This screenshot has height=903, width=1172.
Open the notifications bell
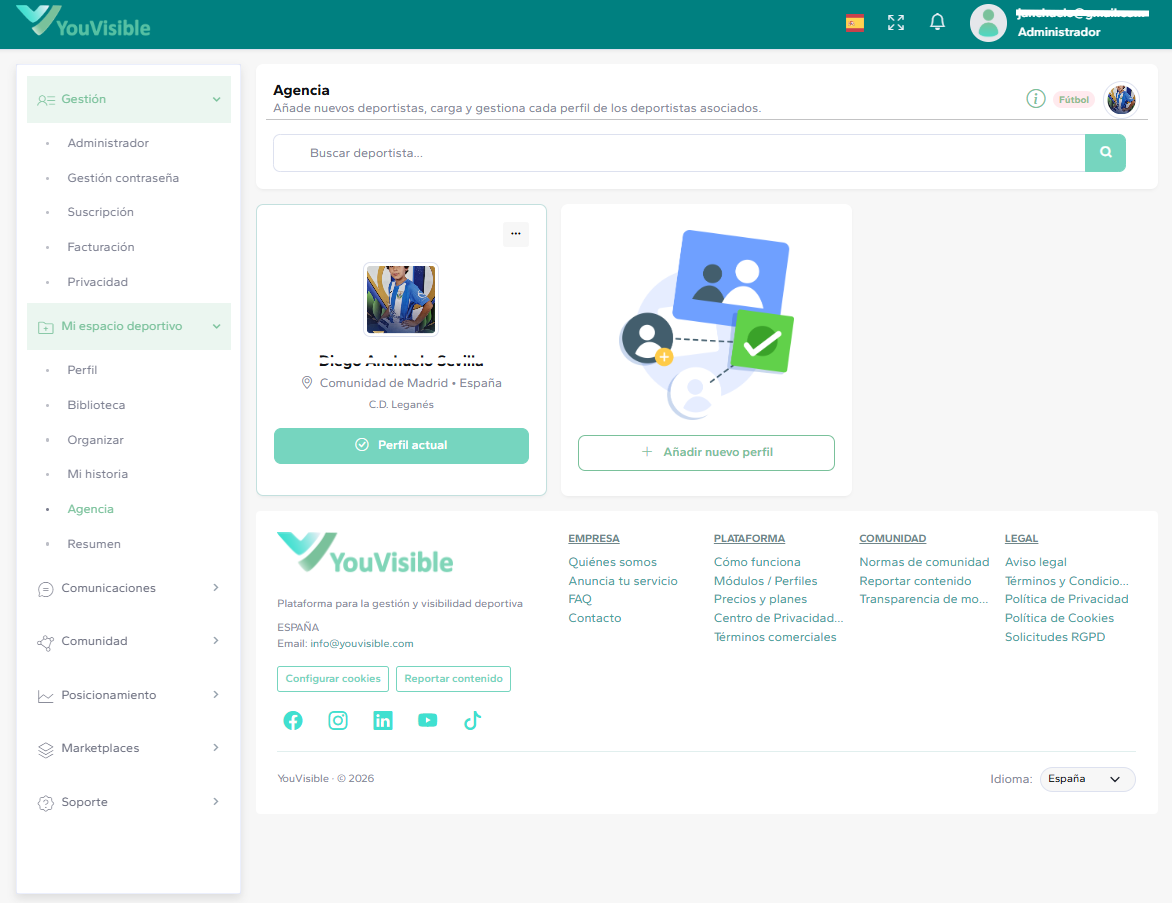[x=937, y=23]
